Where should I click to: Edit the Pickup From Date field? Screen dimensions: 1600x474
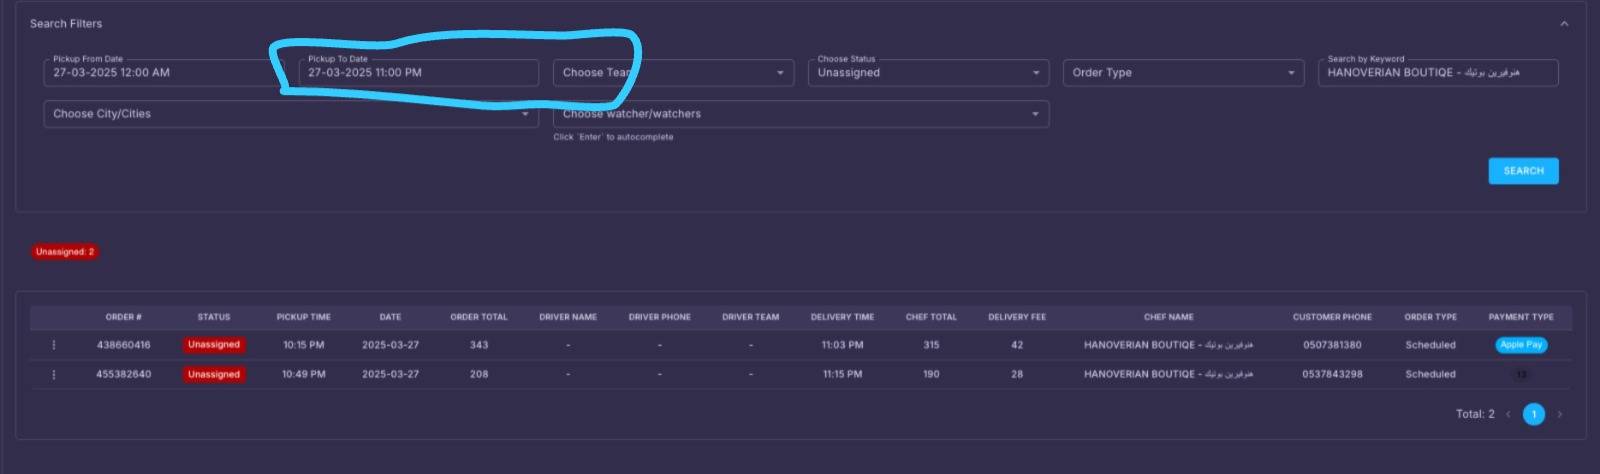[164, 73]
